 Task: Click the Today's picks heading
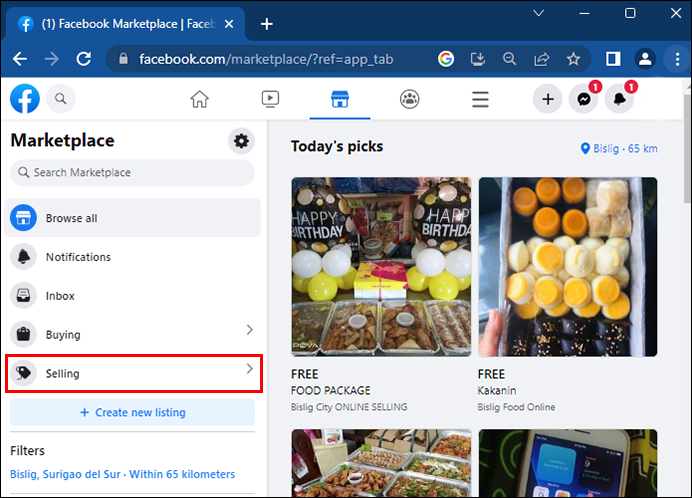coord(337,146)
